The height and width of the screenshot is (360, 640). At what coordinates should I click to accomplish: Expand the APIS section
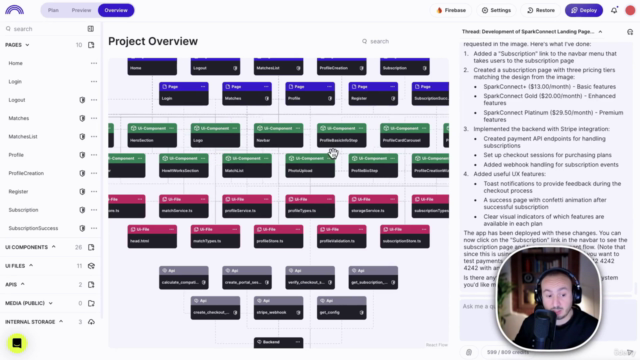pyautogui.click(x=22, y=284)
